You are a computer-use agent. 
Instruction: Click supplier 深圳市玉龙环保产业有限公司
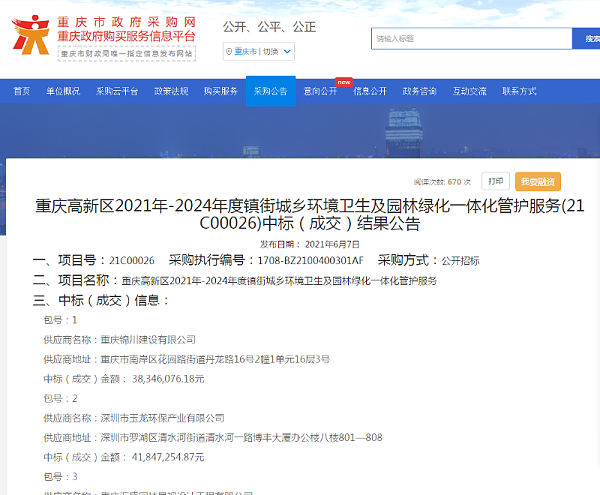click(162, 418)
